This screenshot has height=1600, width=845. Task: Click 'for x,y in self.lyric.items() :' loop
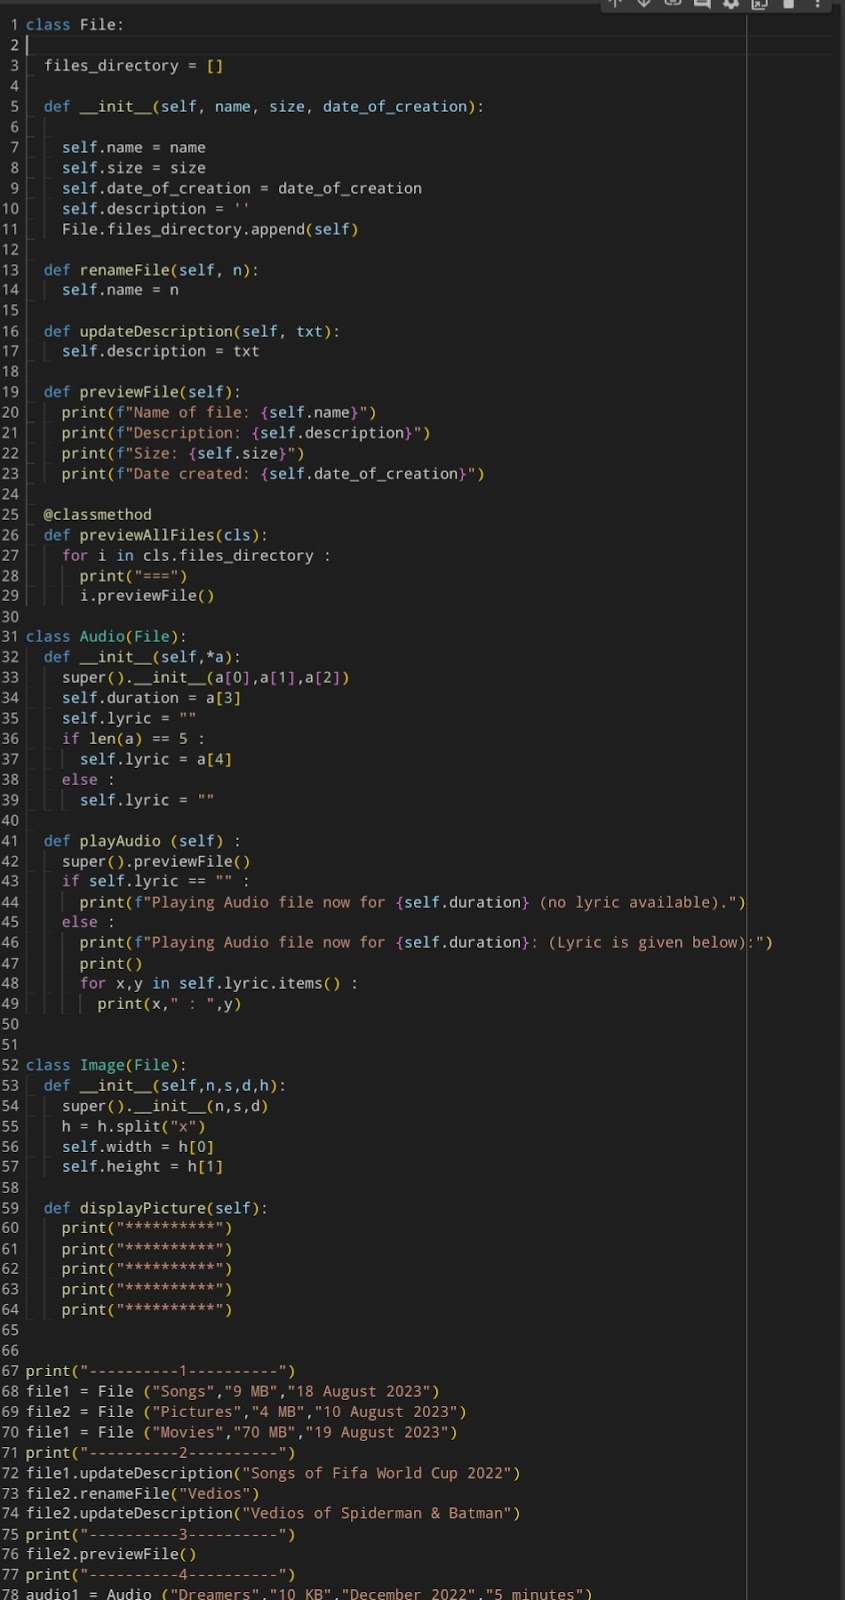click(219, 983)
